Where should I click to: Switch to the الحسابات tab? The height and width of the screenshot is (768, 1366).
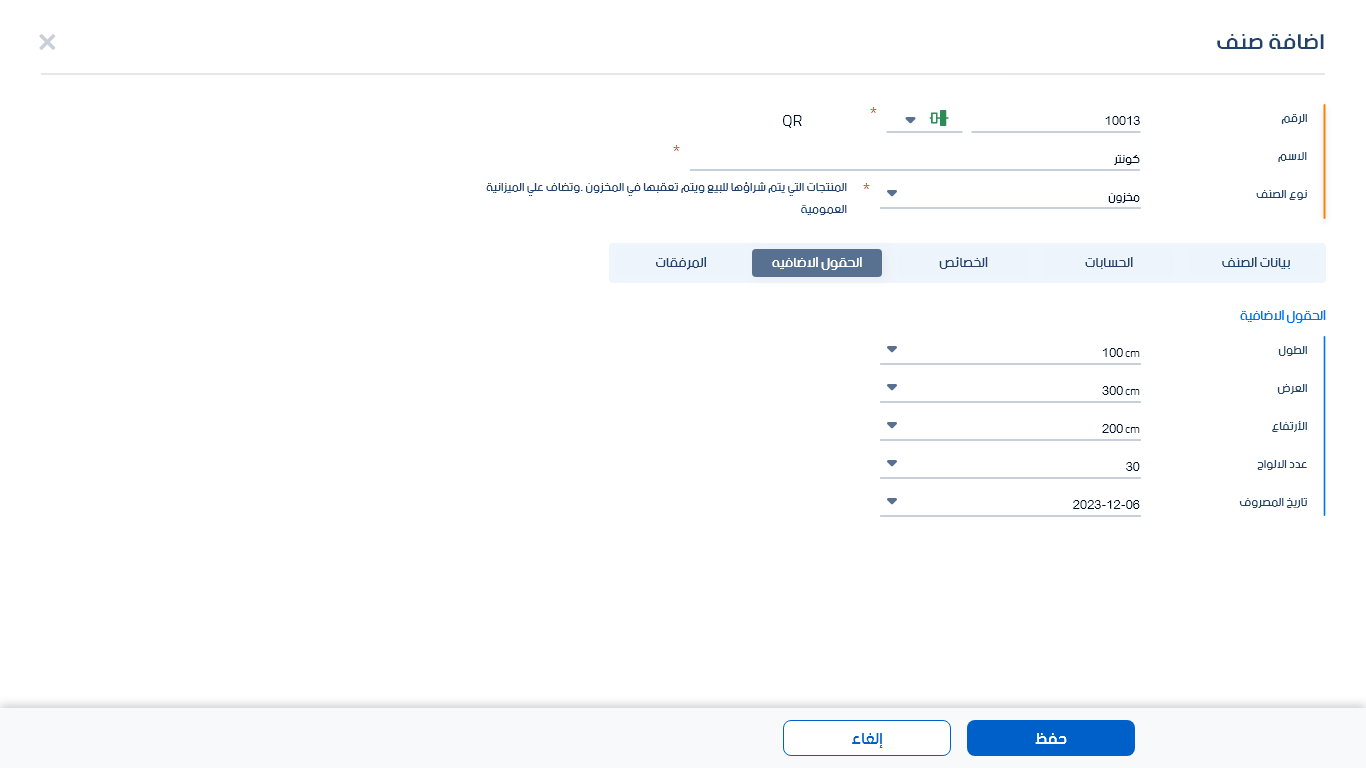(x=1109, y=263)
